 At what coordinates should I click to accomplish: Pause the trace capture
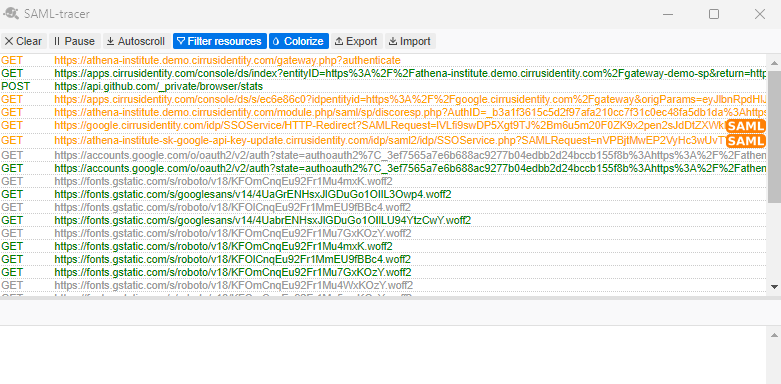(x=74, y=41)
